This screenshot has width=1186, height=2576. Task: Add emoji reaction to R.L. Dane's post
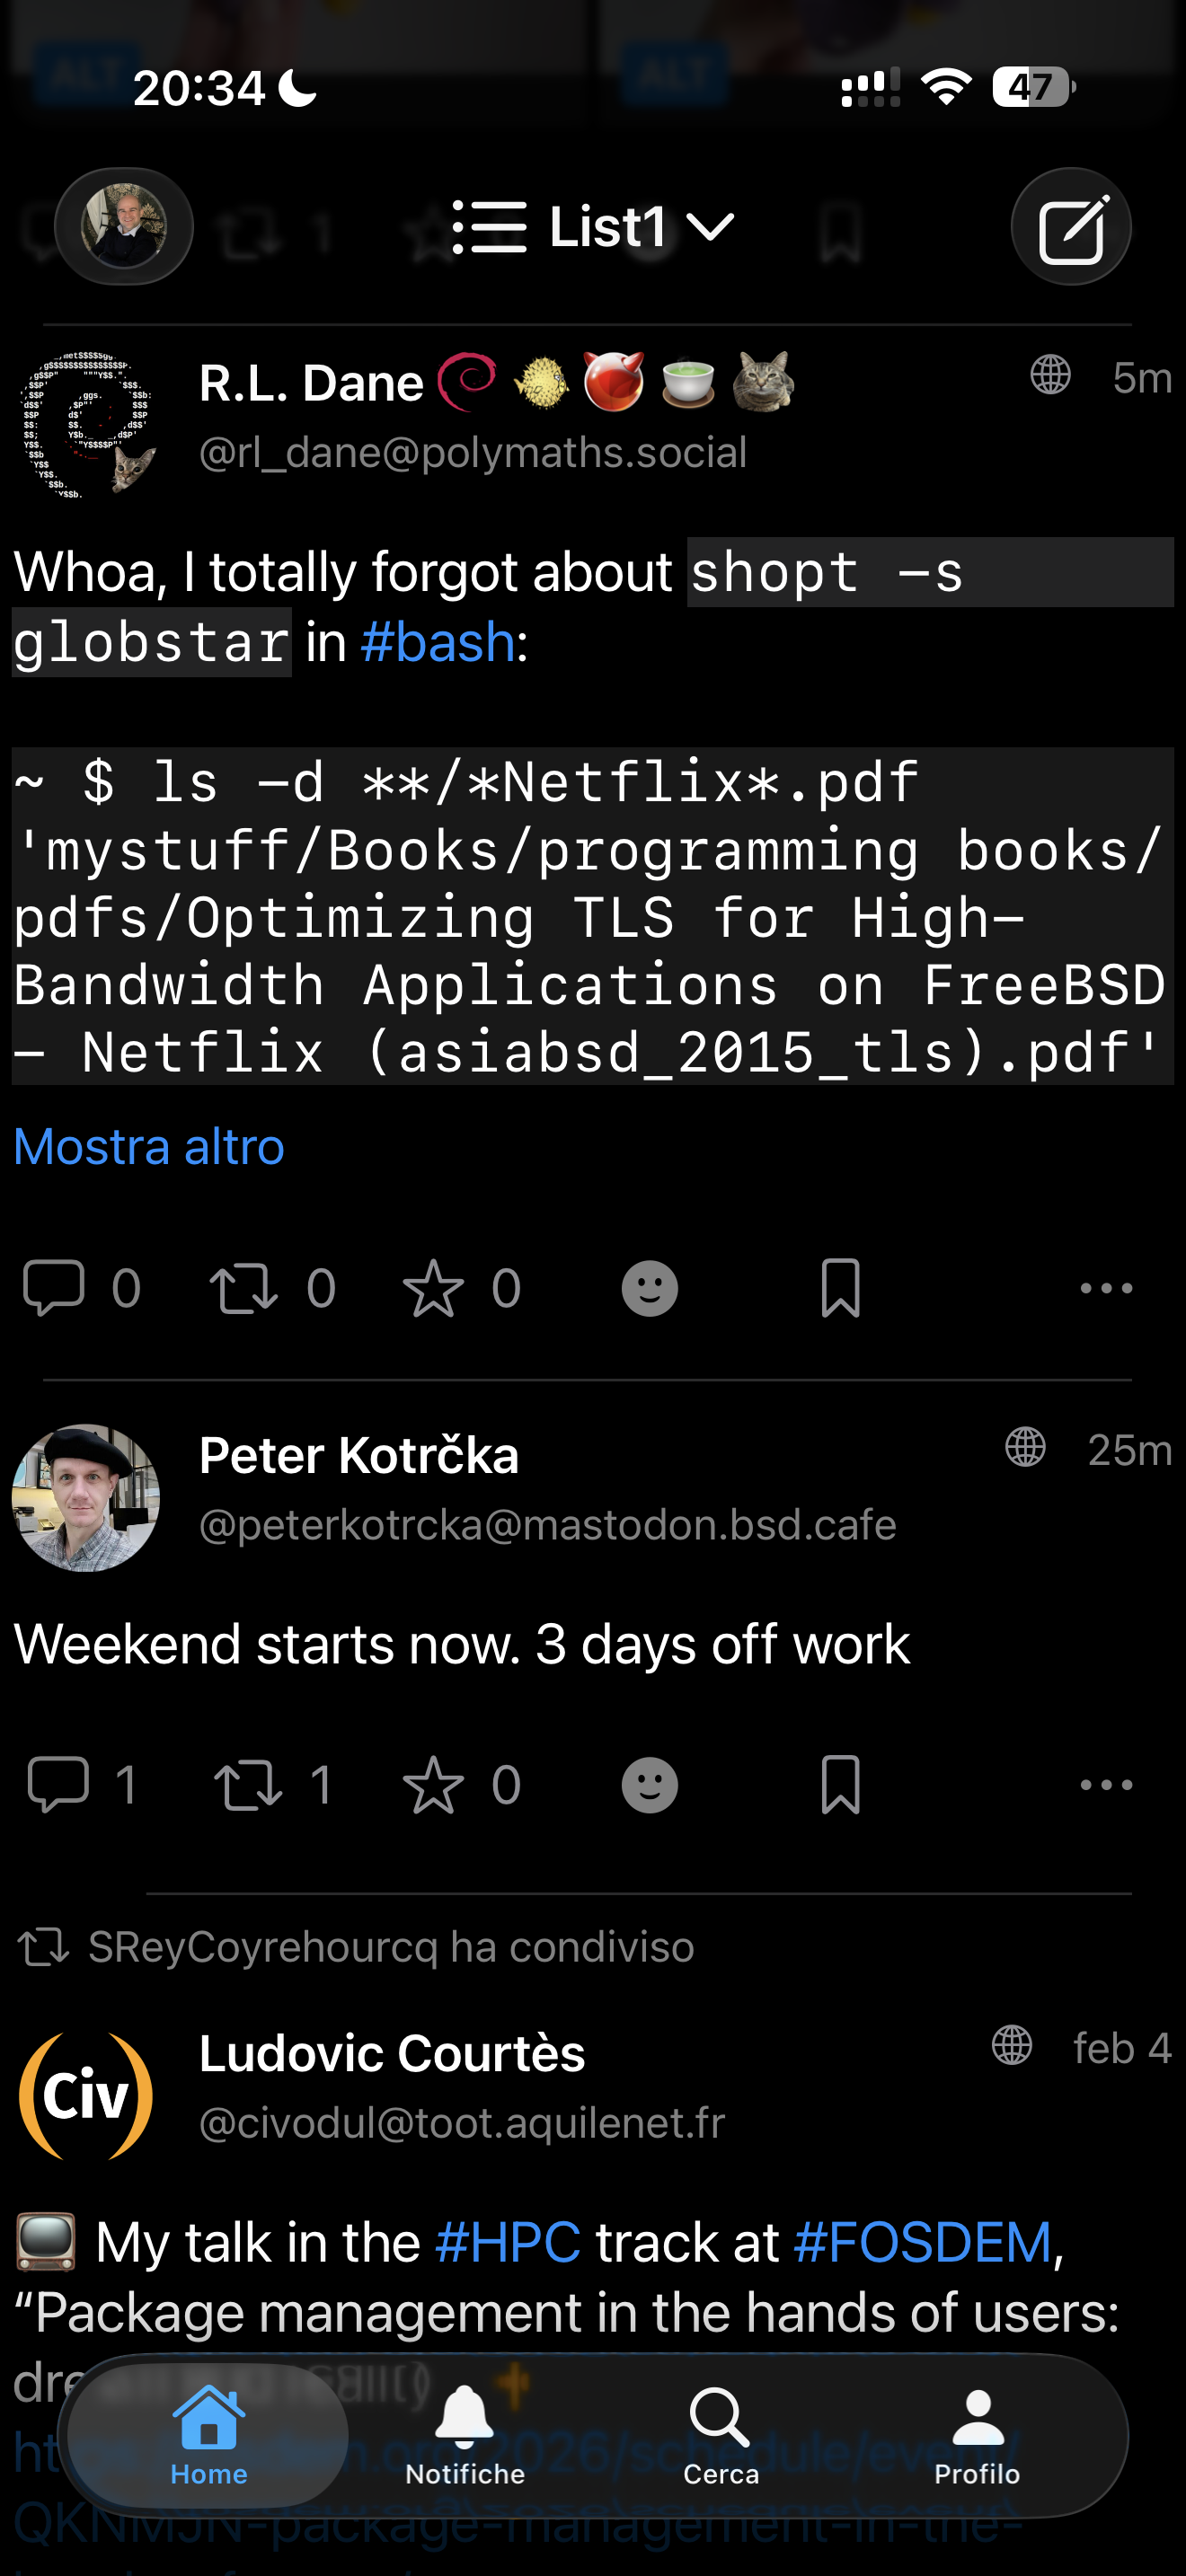649,1287
